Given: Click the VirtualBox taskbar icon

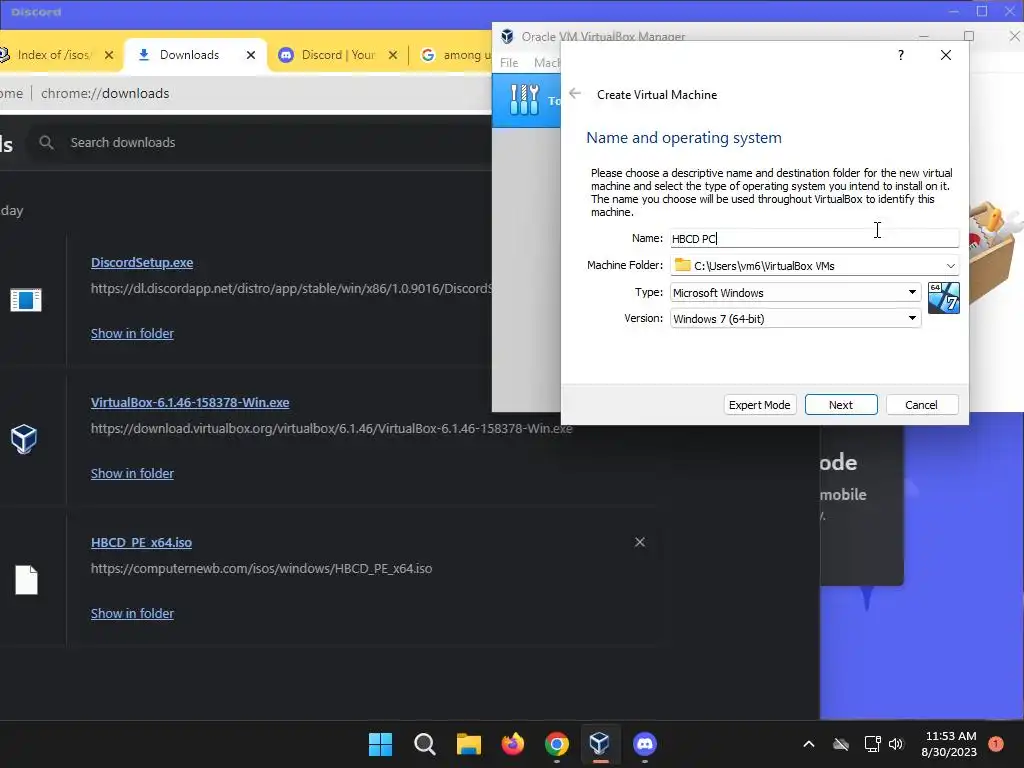Looking at the screenshot, I should (x=600, y=744).
